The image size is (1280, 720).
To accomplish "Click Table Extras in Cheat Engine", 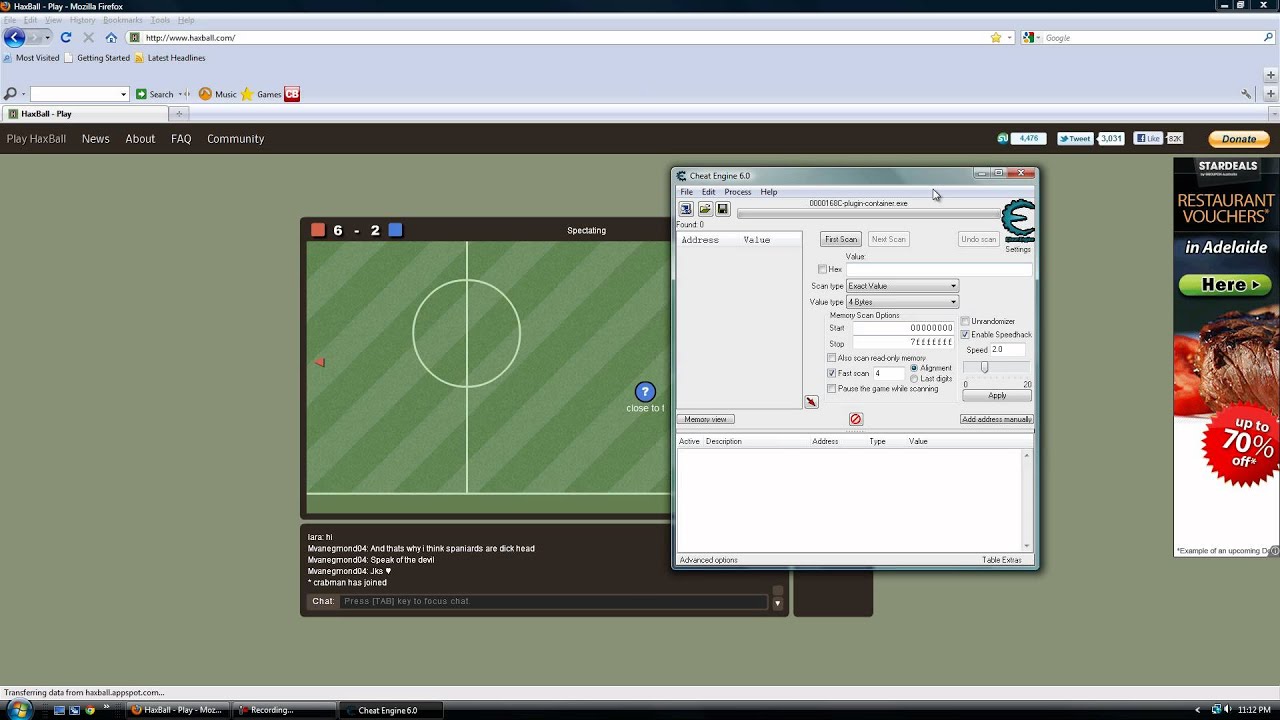I will (x=1002, y=560).
